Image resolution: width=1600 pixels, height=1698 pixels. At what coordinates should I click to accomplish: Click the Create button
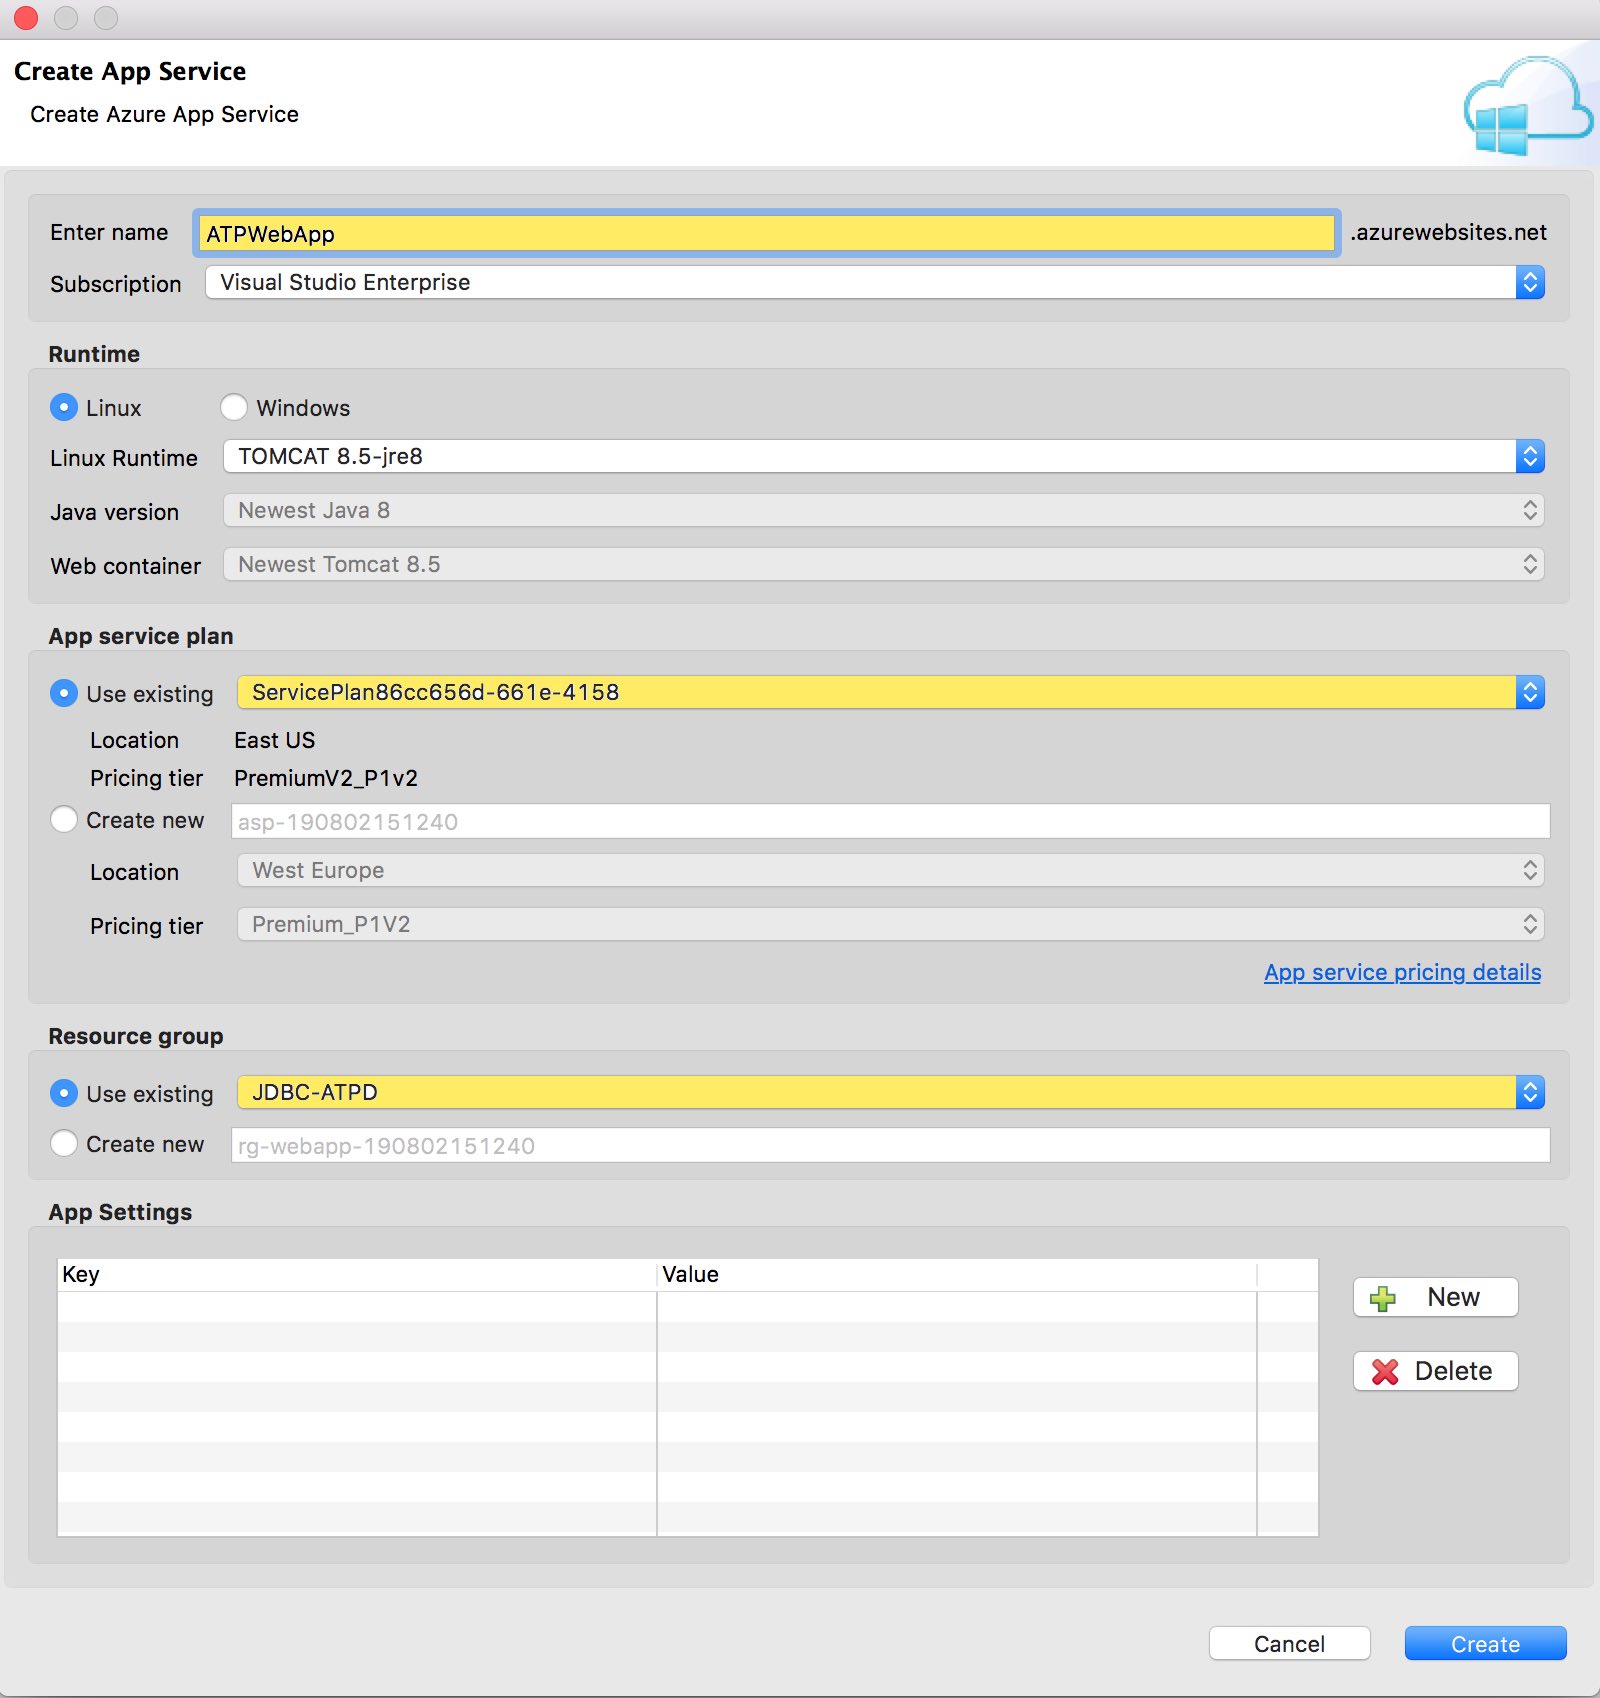1485,1644
